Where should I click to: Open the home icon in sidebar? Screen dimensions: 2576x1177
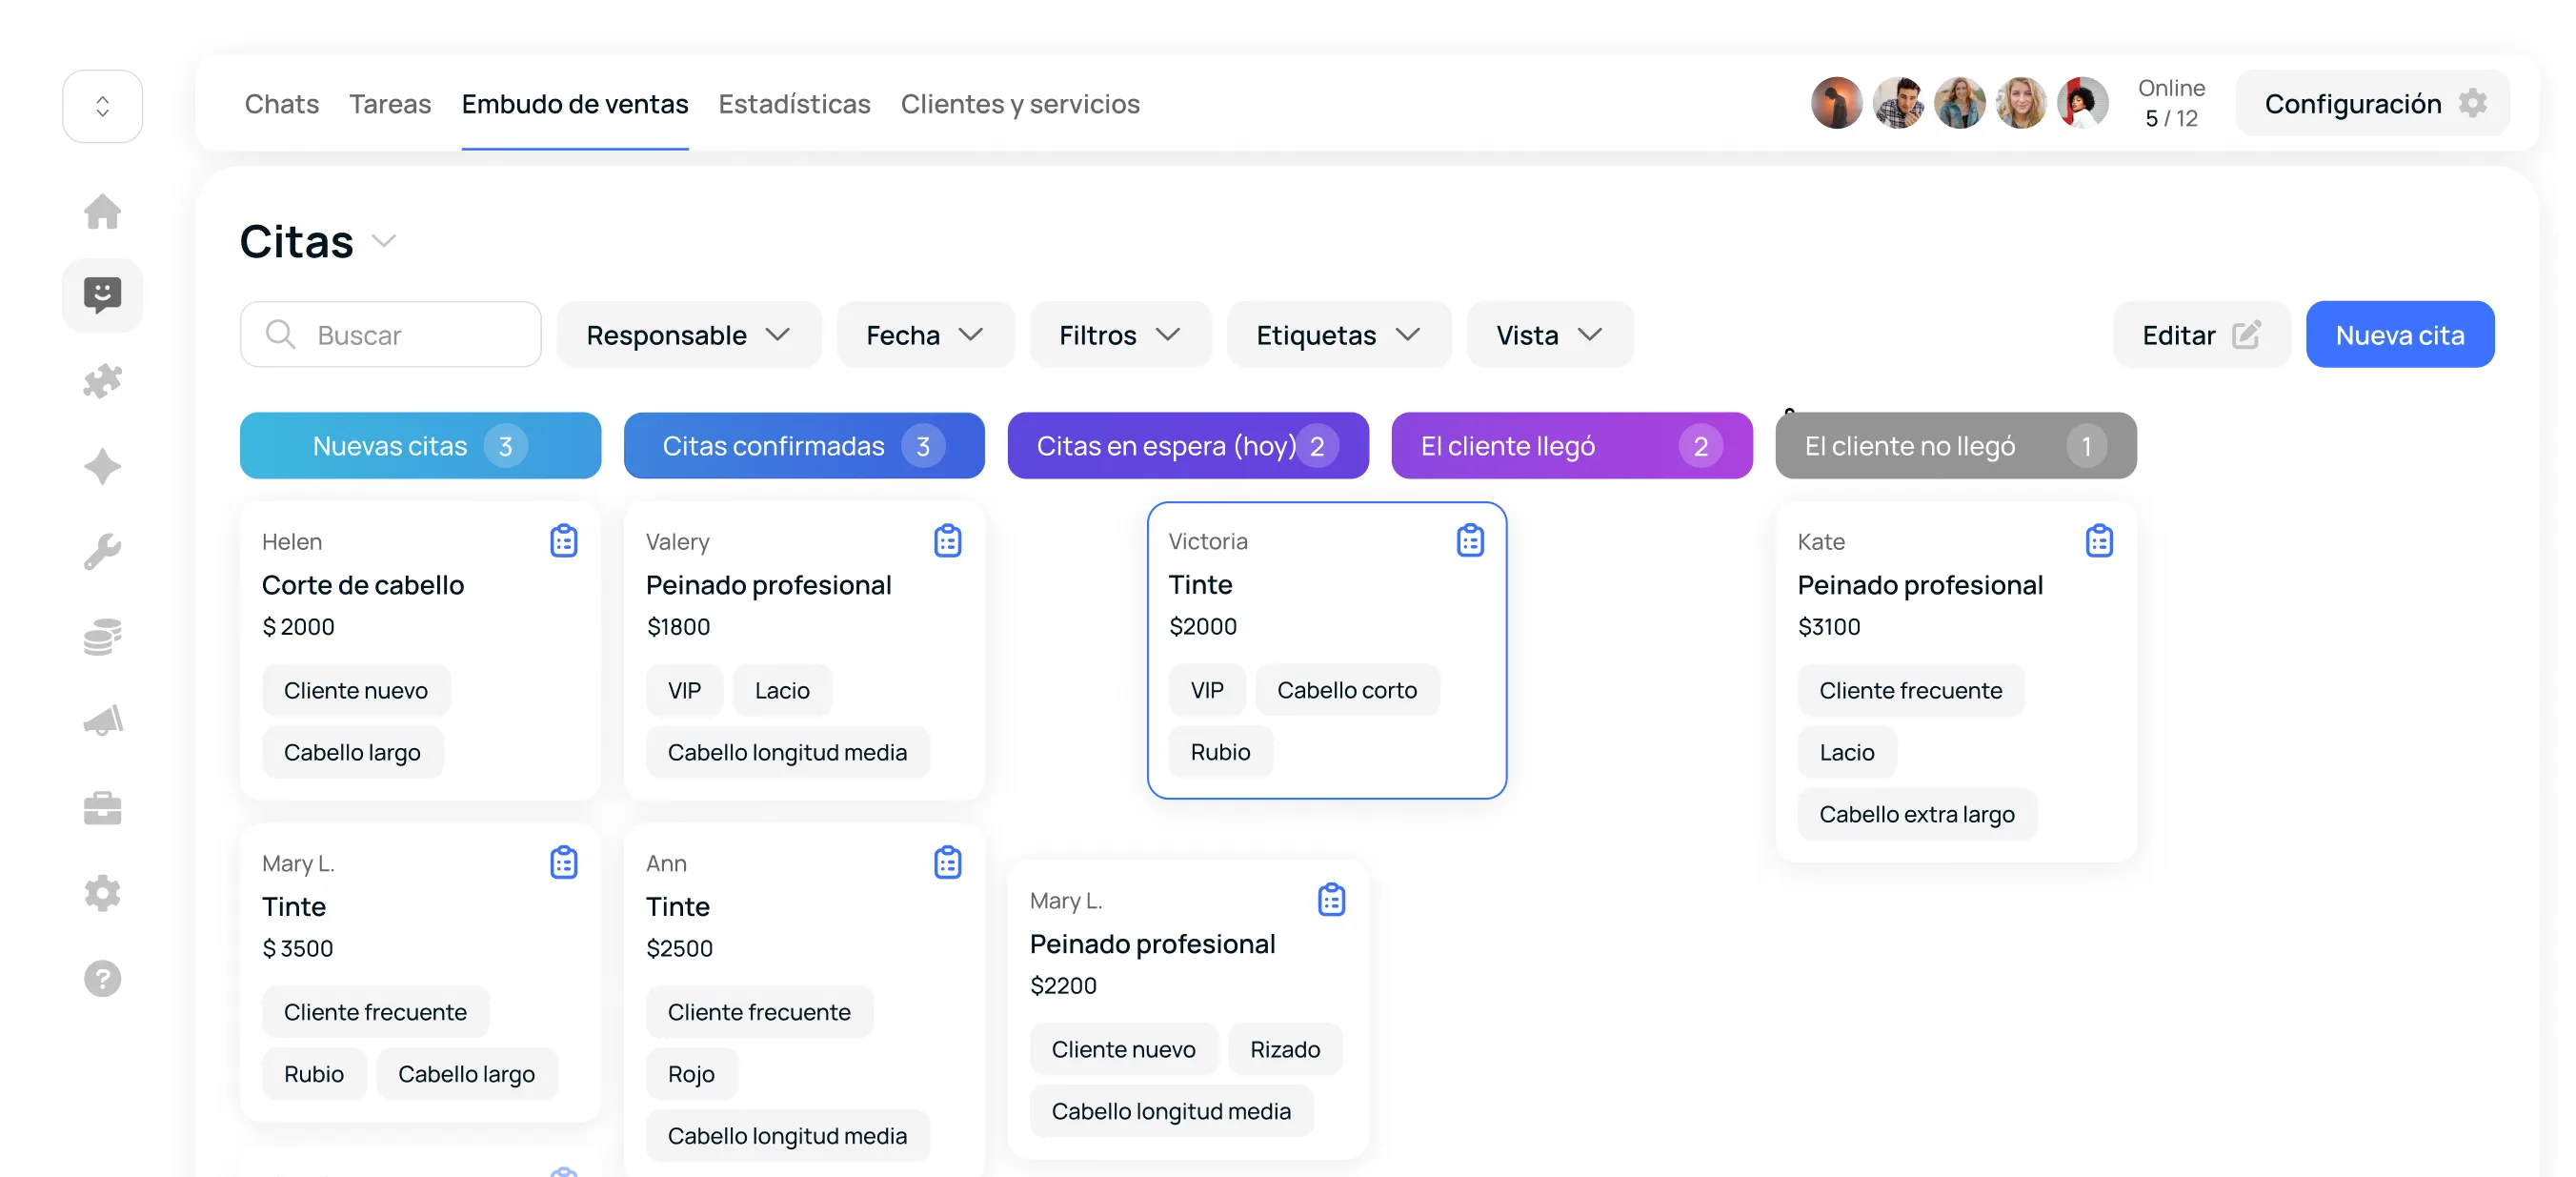point(102,211)
